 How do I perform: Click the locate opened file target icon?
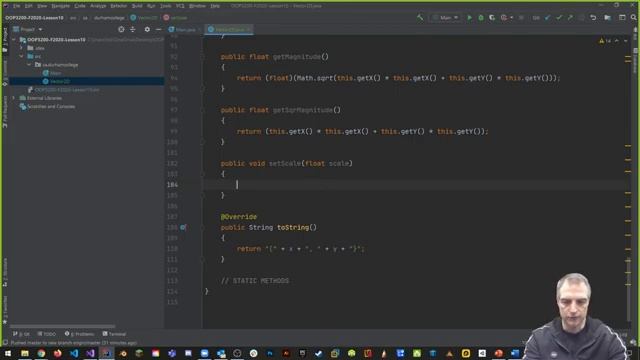click(121, 29)
